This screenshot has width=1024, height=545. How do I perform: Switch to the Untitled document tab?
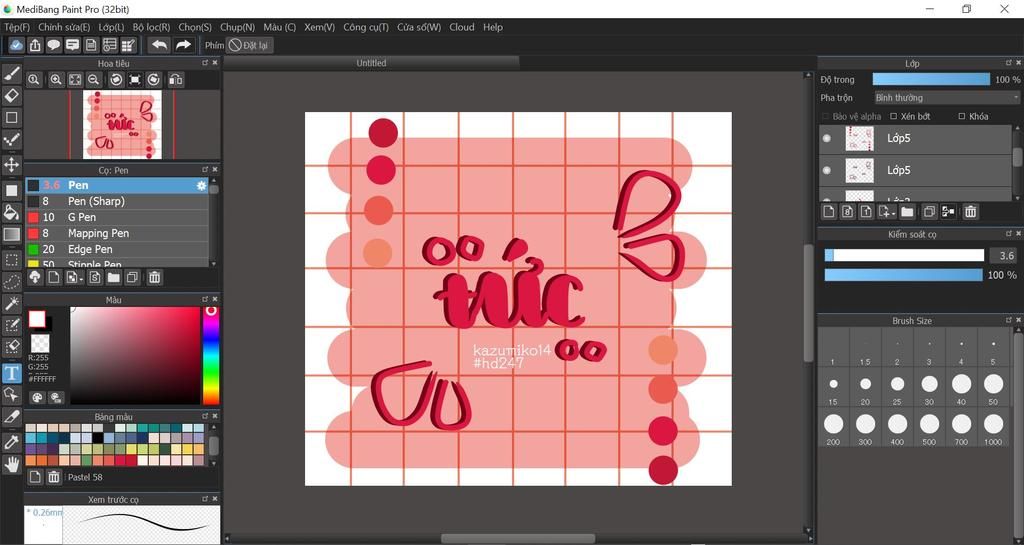pyautogui.click(x=371, y=63)
